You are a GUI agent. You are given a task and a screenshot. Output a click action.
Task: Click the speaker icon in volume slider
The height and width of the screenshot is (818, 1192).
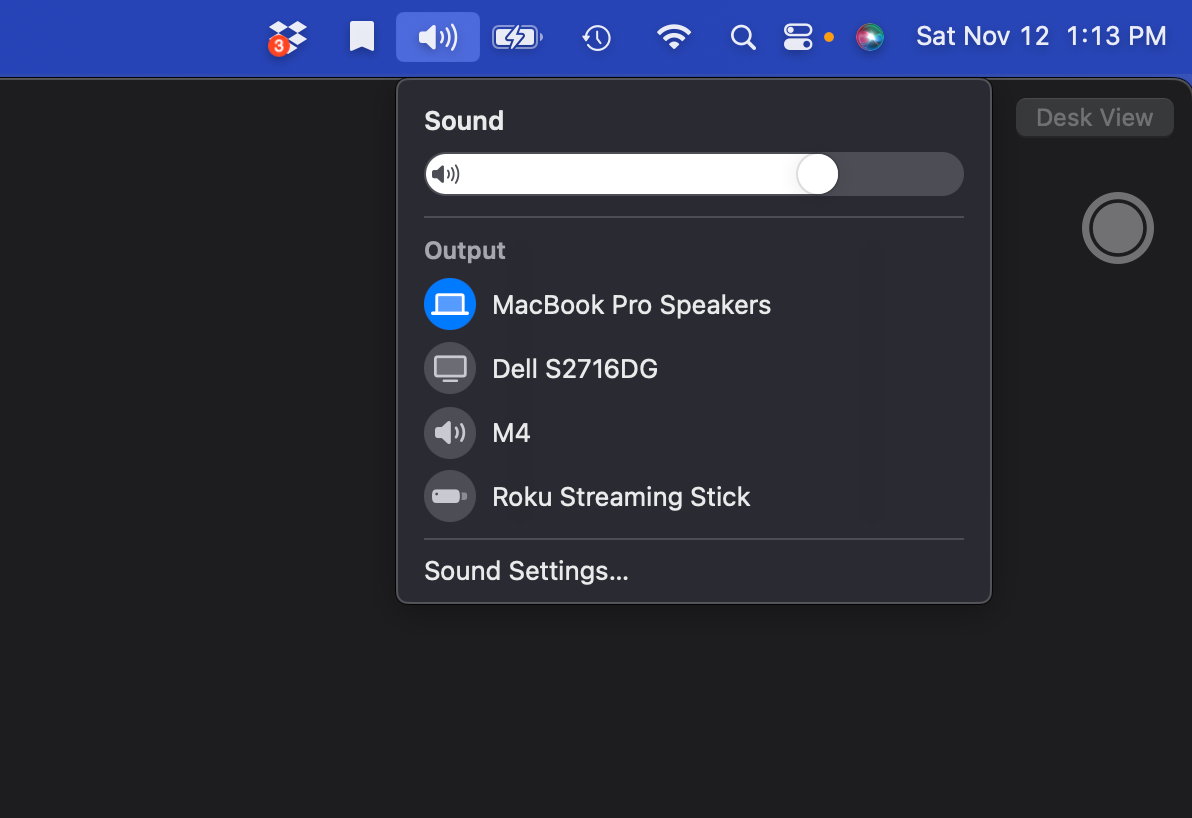click(x=445, y=174)
